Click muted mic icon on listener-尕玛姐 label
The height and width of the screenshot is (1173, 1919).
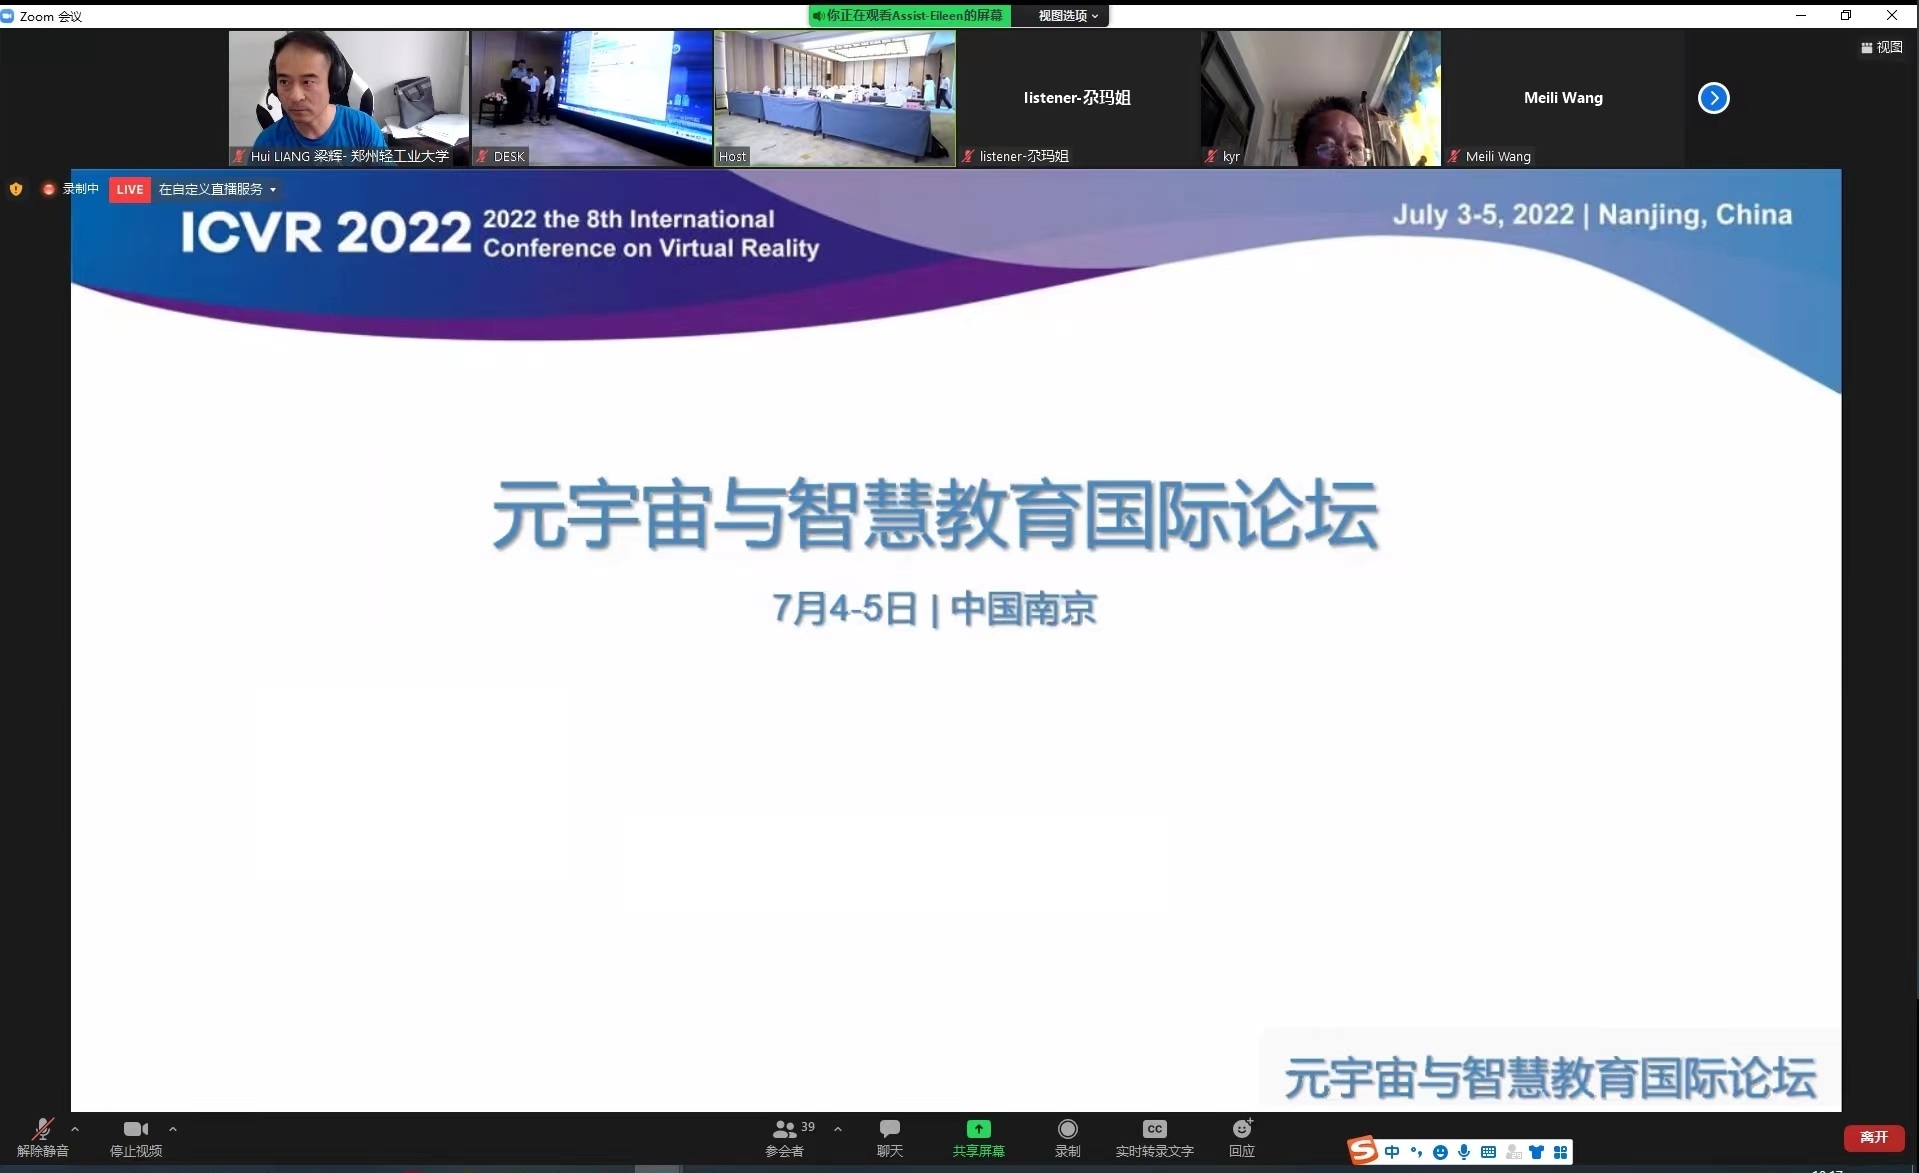pos(968,156)
